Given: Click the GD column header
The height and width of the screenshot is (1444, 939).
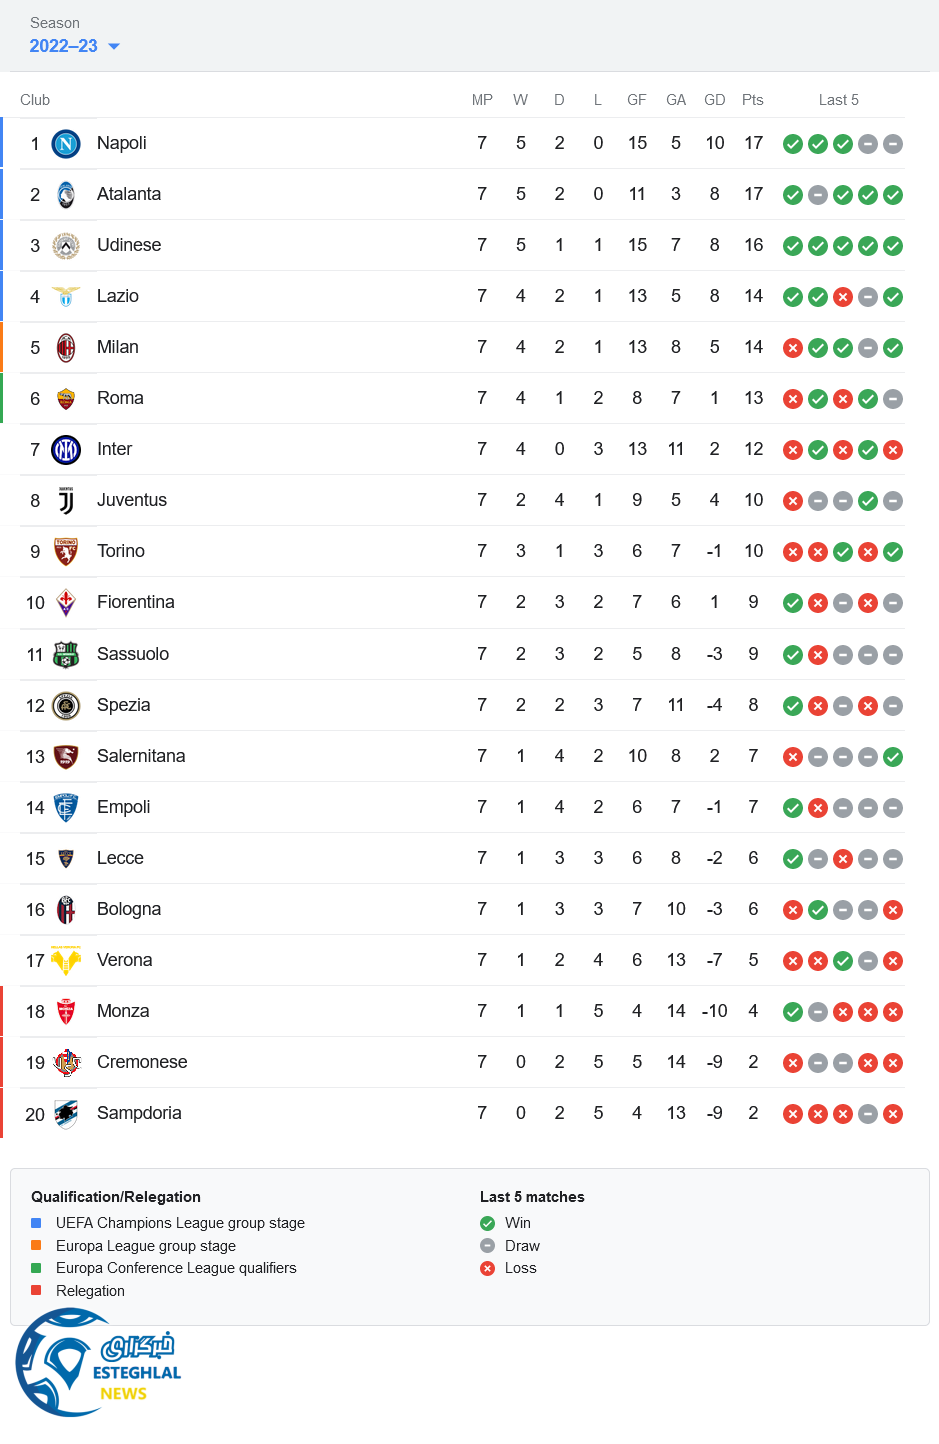Looking at the screenshot, I should pos(714,100).
